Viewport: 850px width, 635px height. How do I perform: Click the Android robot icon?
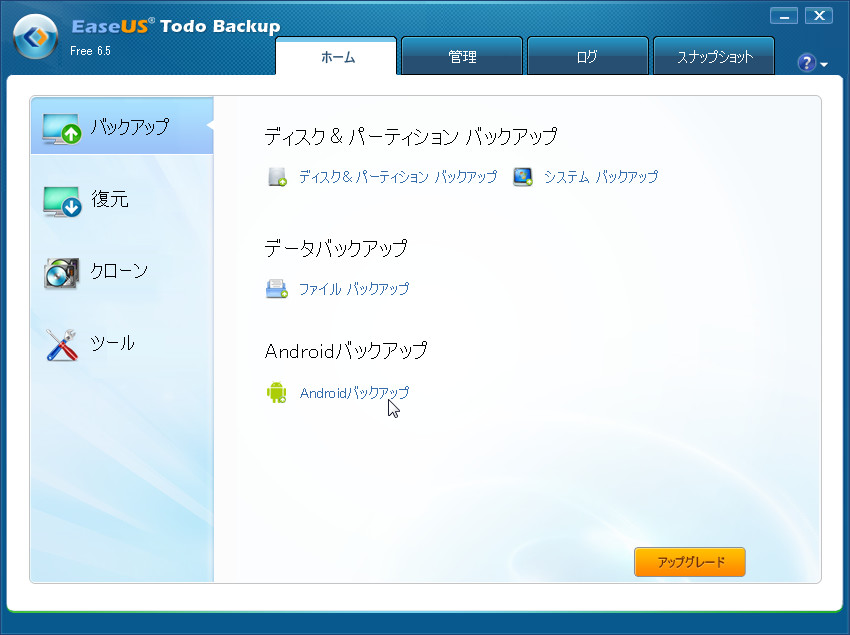[277, 393]
